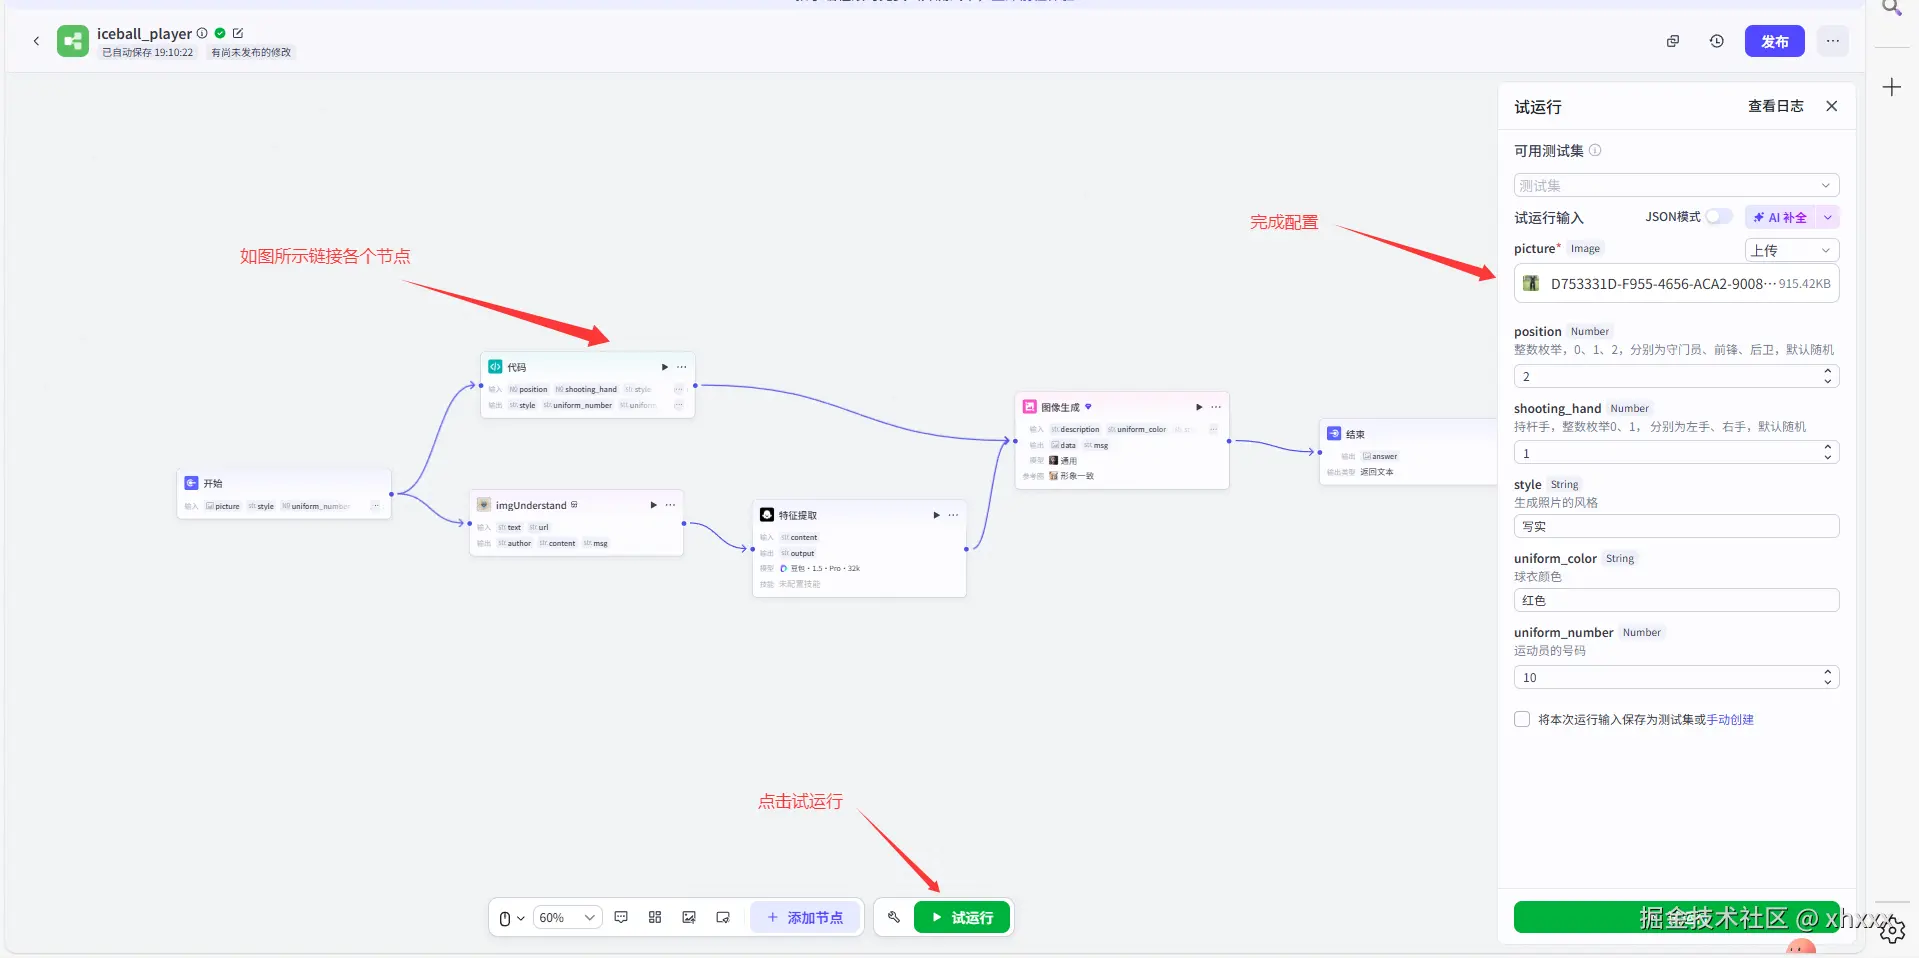Click the export image icon in toolbar
1919x958 pixels.
pos(689,917)
